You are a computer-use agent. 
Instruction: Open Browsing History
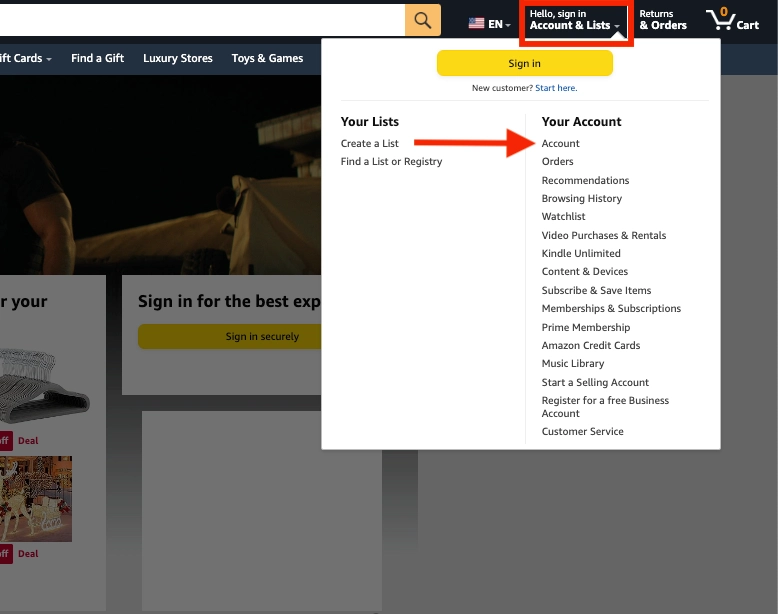click(x=582, y=199)
